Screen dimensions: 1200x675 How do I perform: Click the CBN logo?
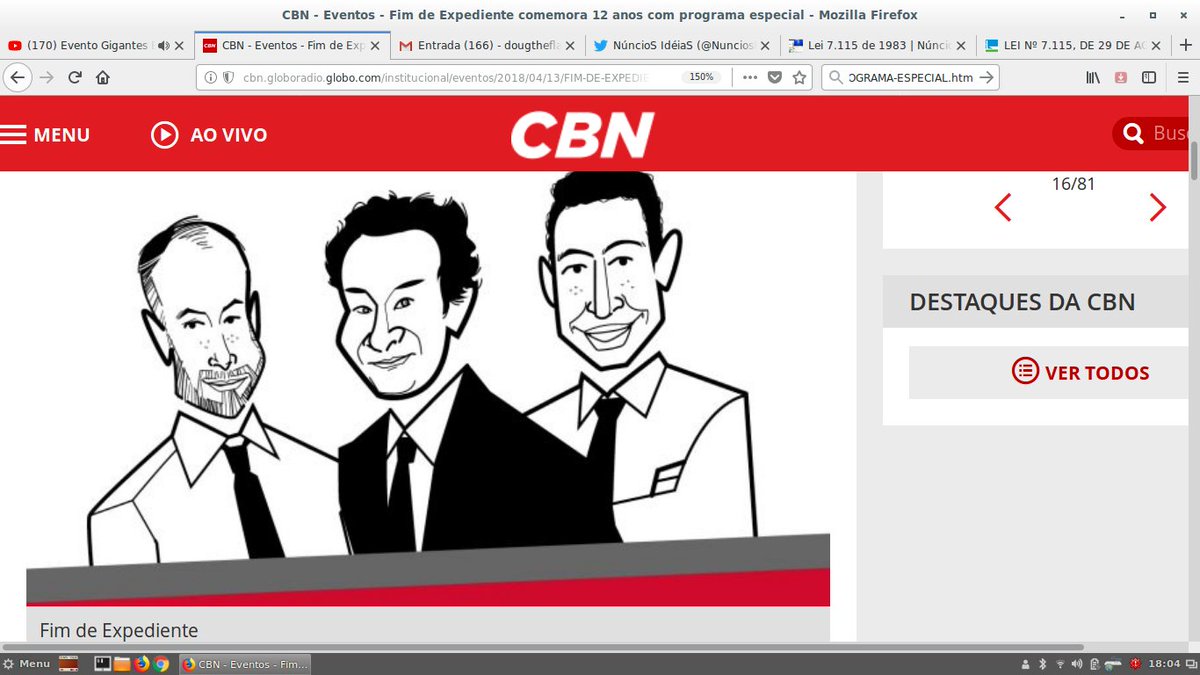(x=582, y=134)
